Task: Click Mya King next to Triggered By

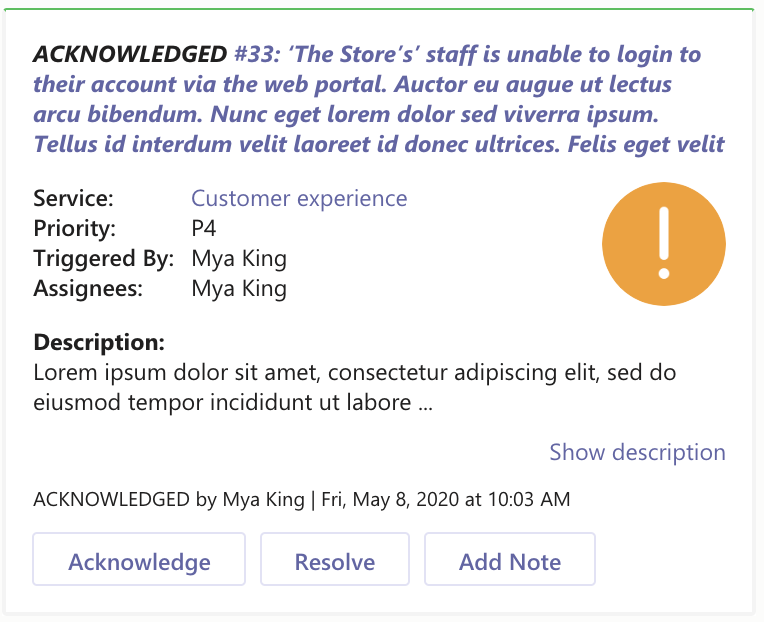Action: coord(238,259)
